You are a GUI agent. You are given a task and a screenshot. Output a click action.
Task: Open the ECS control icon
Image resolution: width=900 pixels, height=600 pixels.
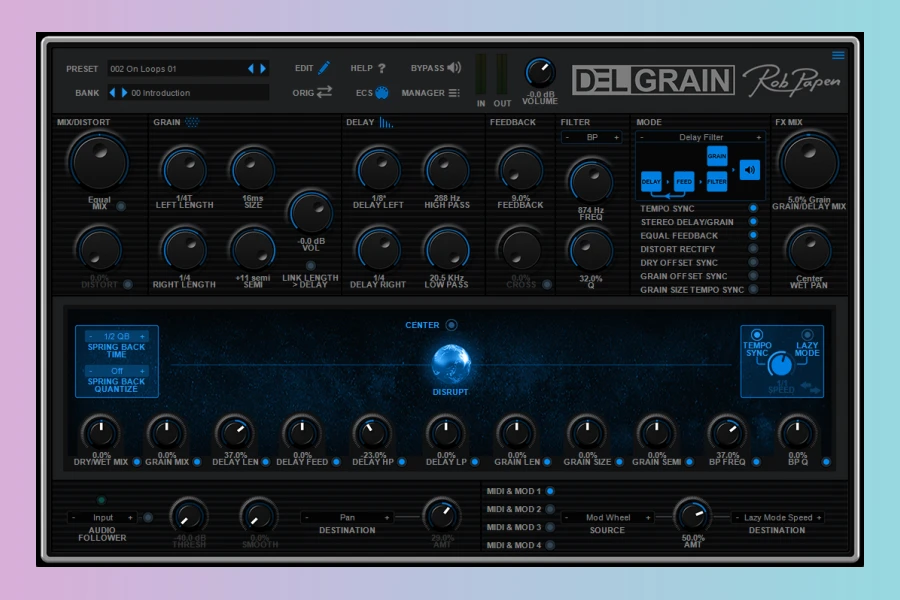381,92
